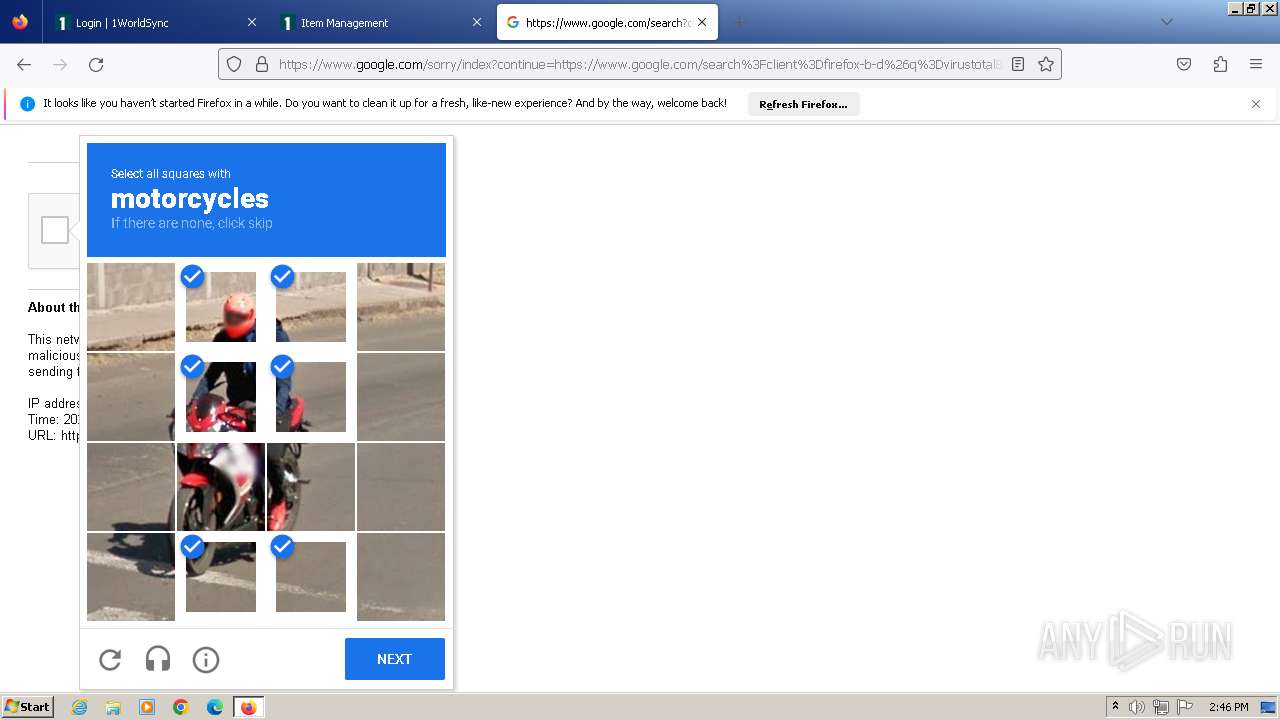Click the info icon in notification bar
Image resolution: width=1280 pixels, height=720 pixels.
click(x=27, y=104)
